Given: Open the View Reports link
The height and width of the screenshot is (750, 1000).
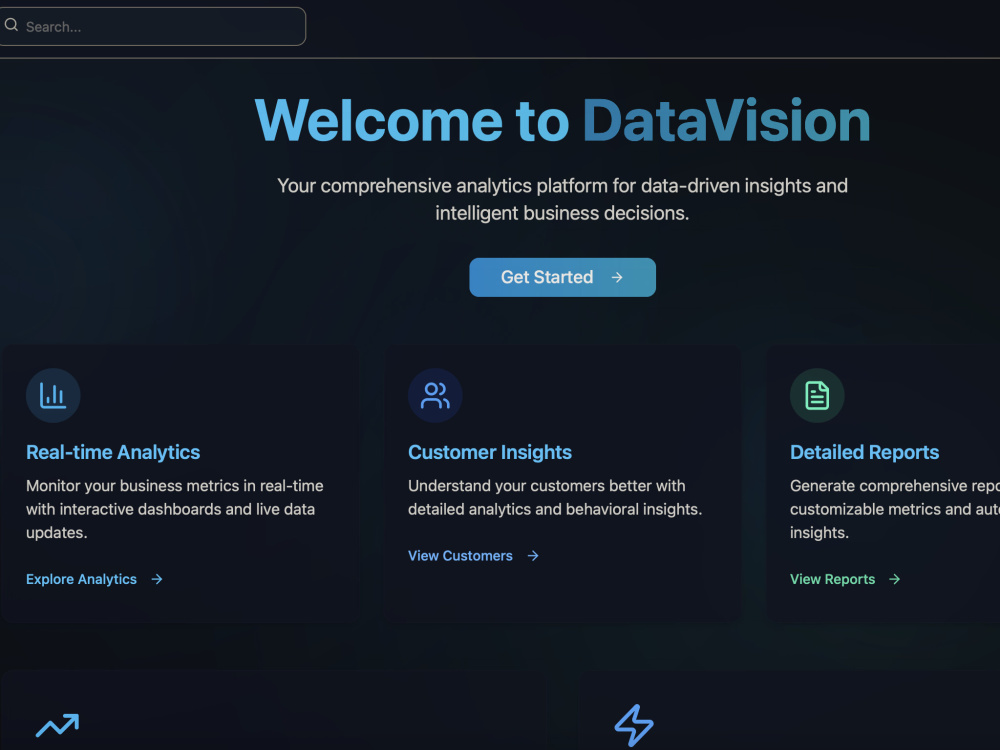Looking at the screenshot, I should pos(846,579).
